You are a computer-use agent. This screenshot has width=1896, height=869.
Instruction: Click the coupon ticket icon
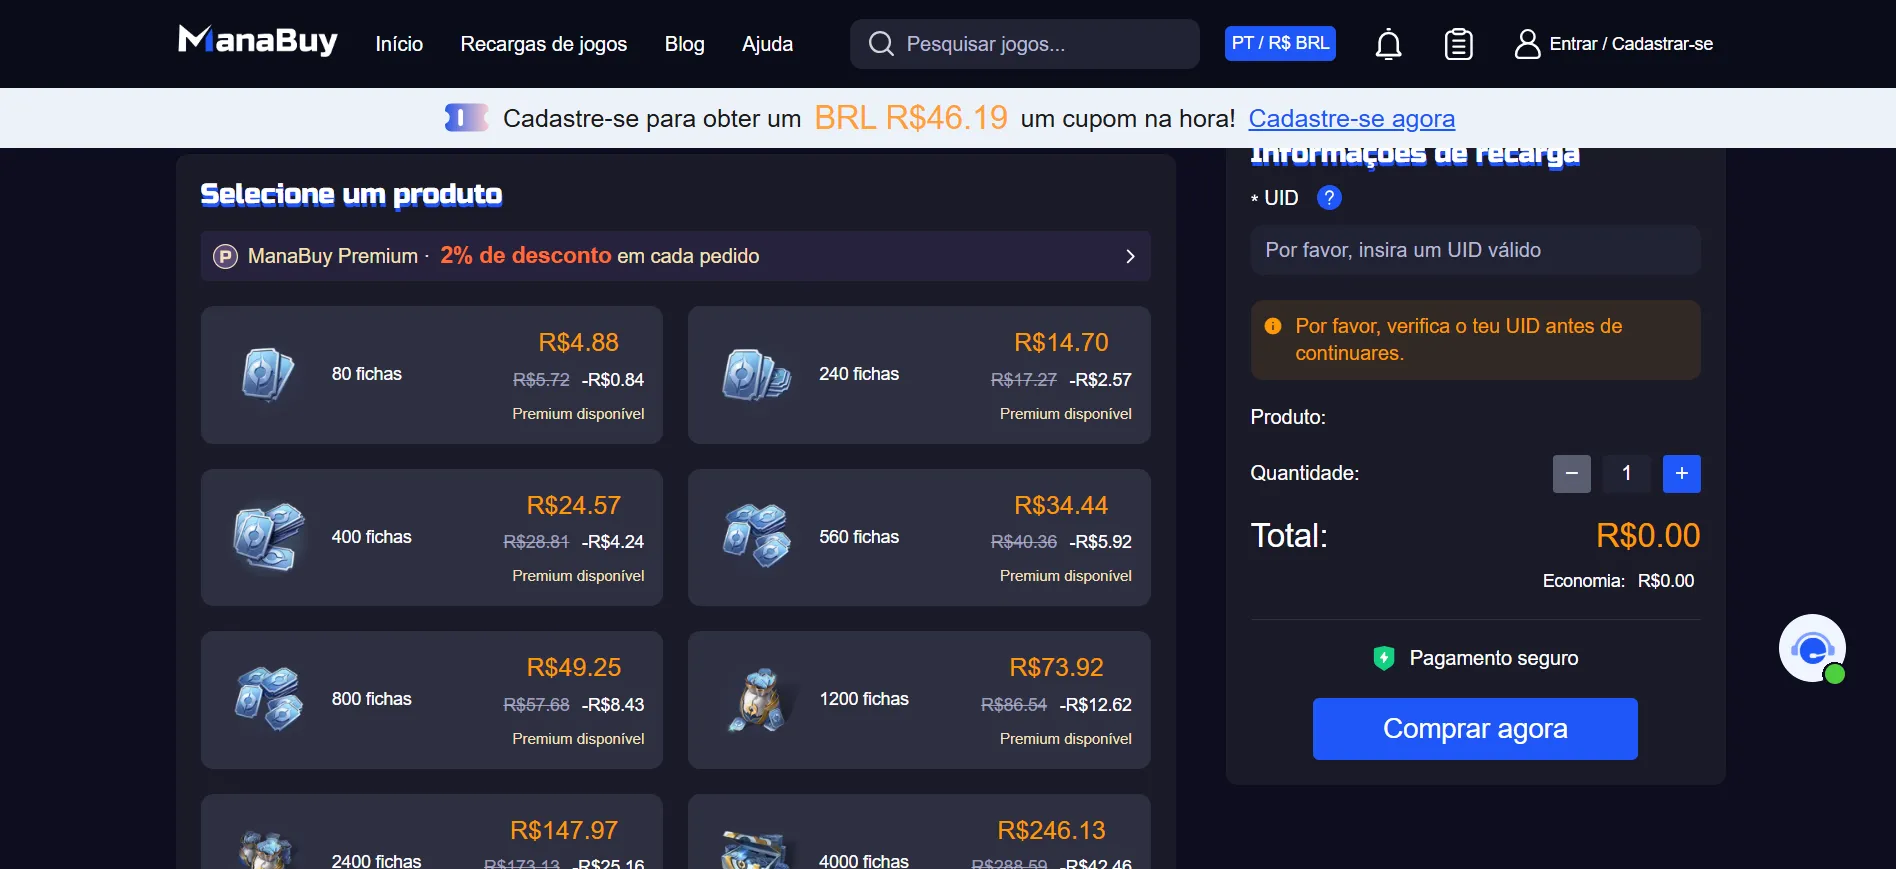pyautogui.click(x=466, y=118)
